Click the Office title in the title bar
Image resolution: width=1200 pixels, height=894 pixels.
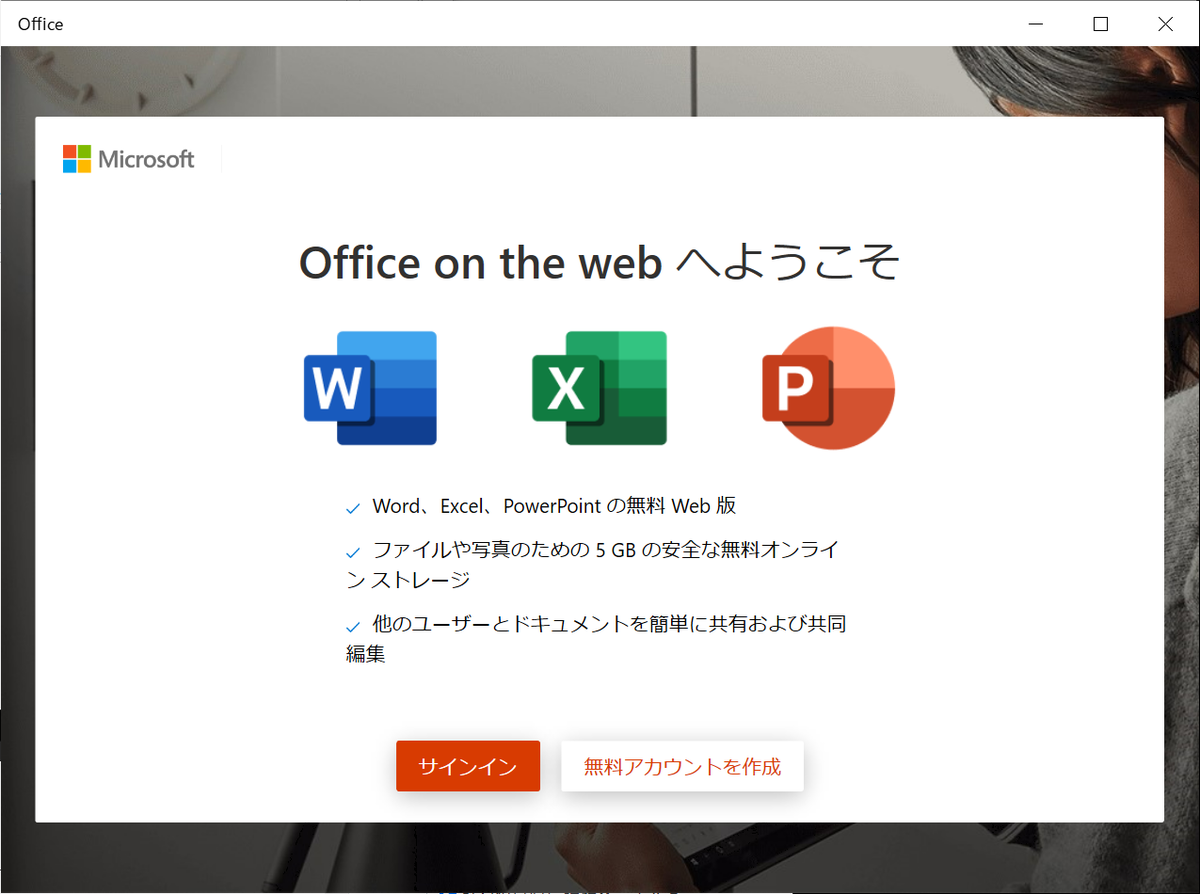coord(40,23)
